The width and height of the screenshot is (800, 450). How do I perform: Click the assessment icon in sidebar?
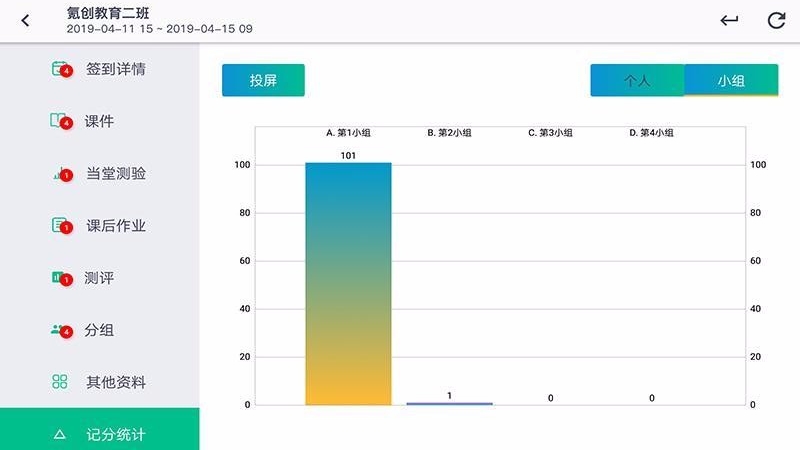click(59, 277)
